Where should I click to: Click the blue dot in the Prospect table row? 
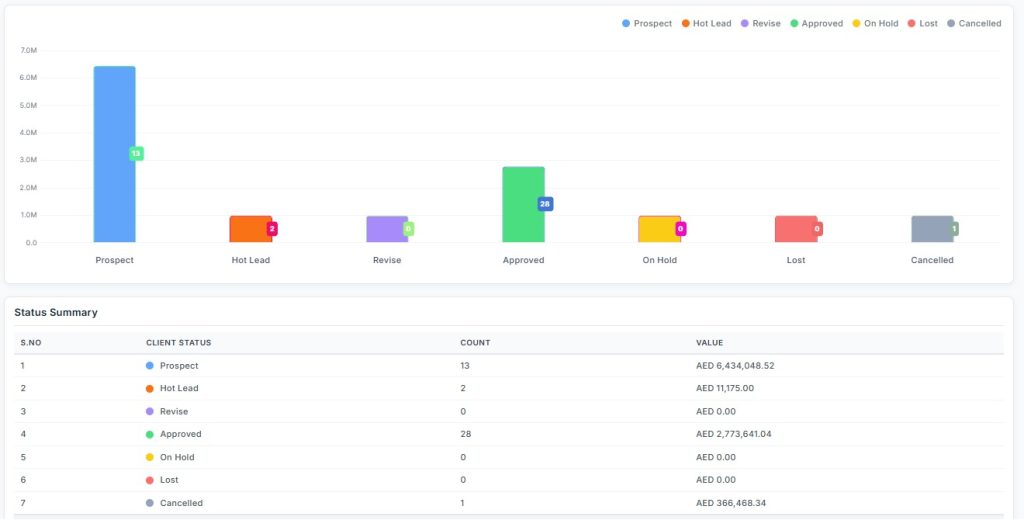coord(150,366)
